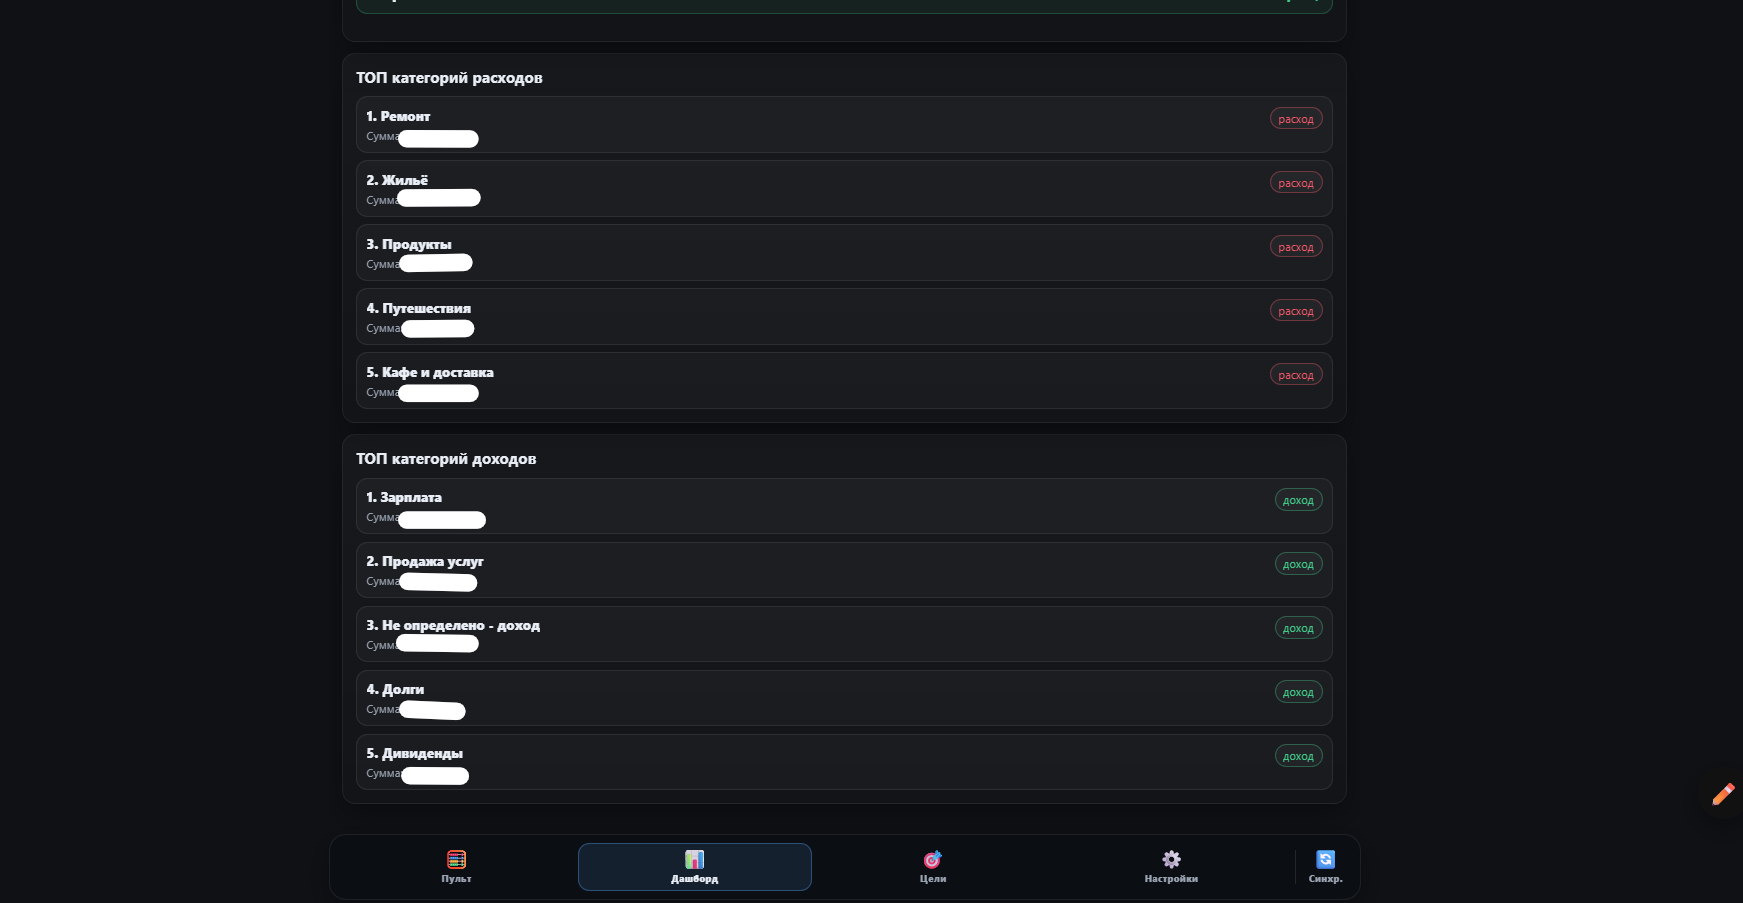Select the Путешествия expense row

[843, 317]
